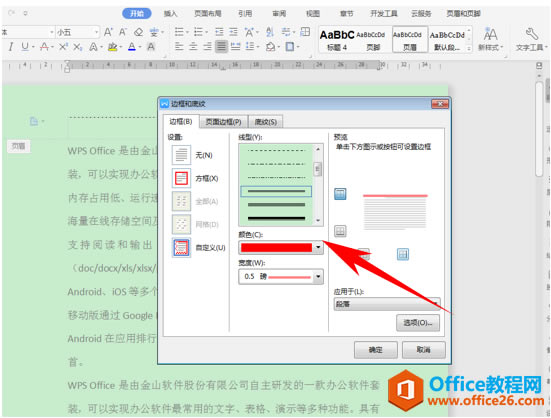Click the 确定 button

click(376, 350)
